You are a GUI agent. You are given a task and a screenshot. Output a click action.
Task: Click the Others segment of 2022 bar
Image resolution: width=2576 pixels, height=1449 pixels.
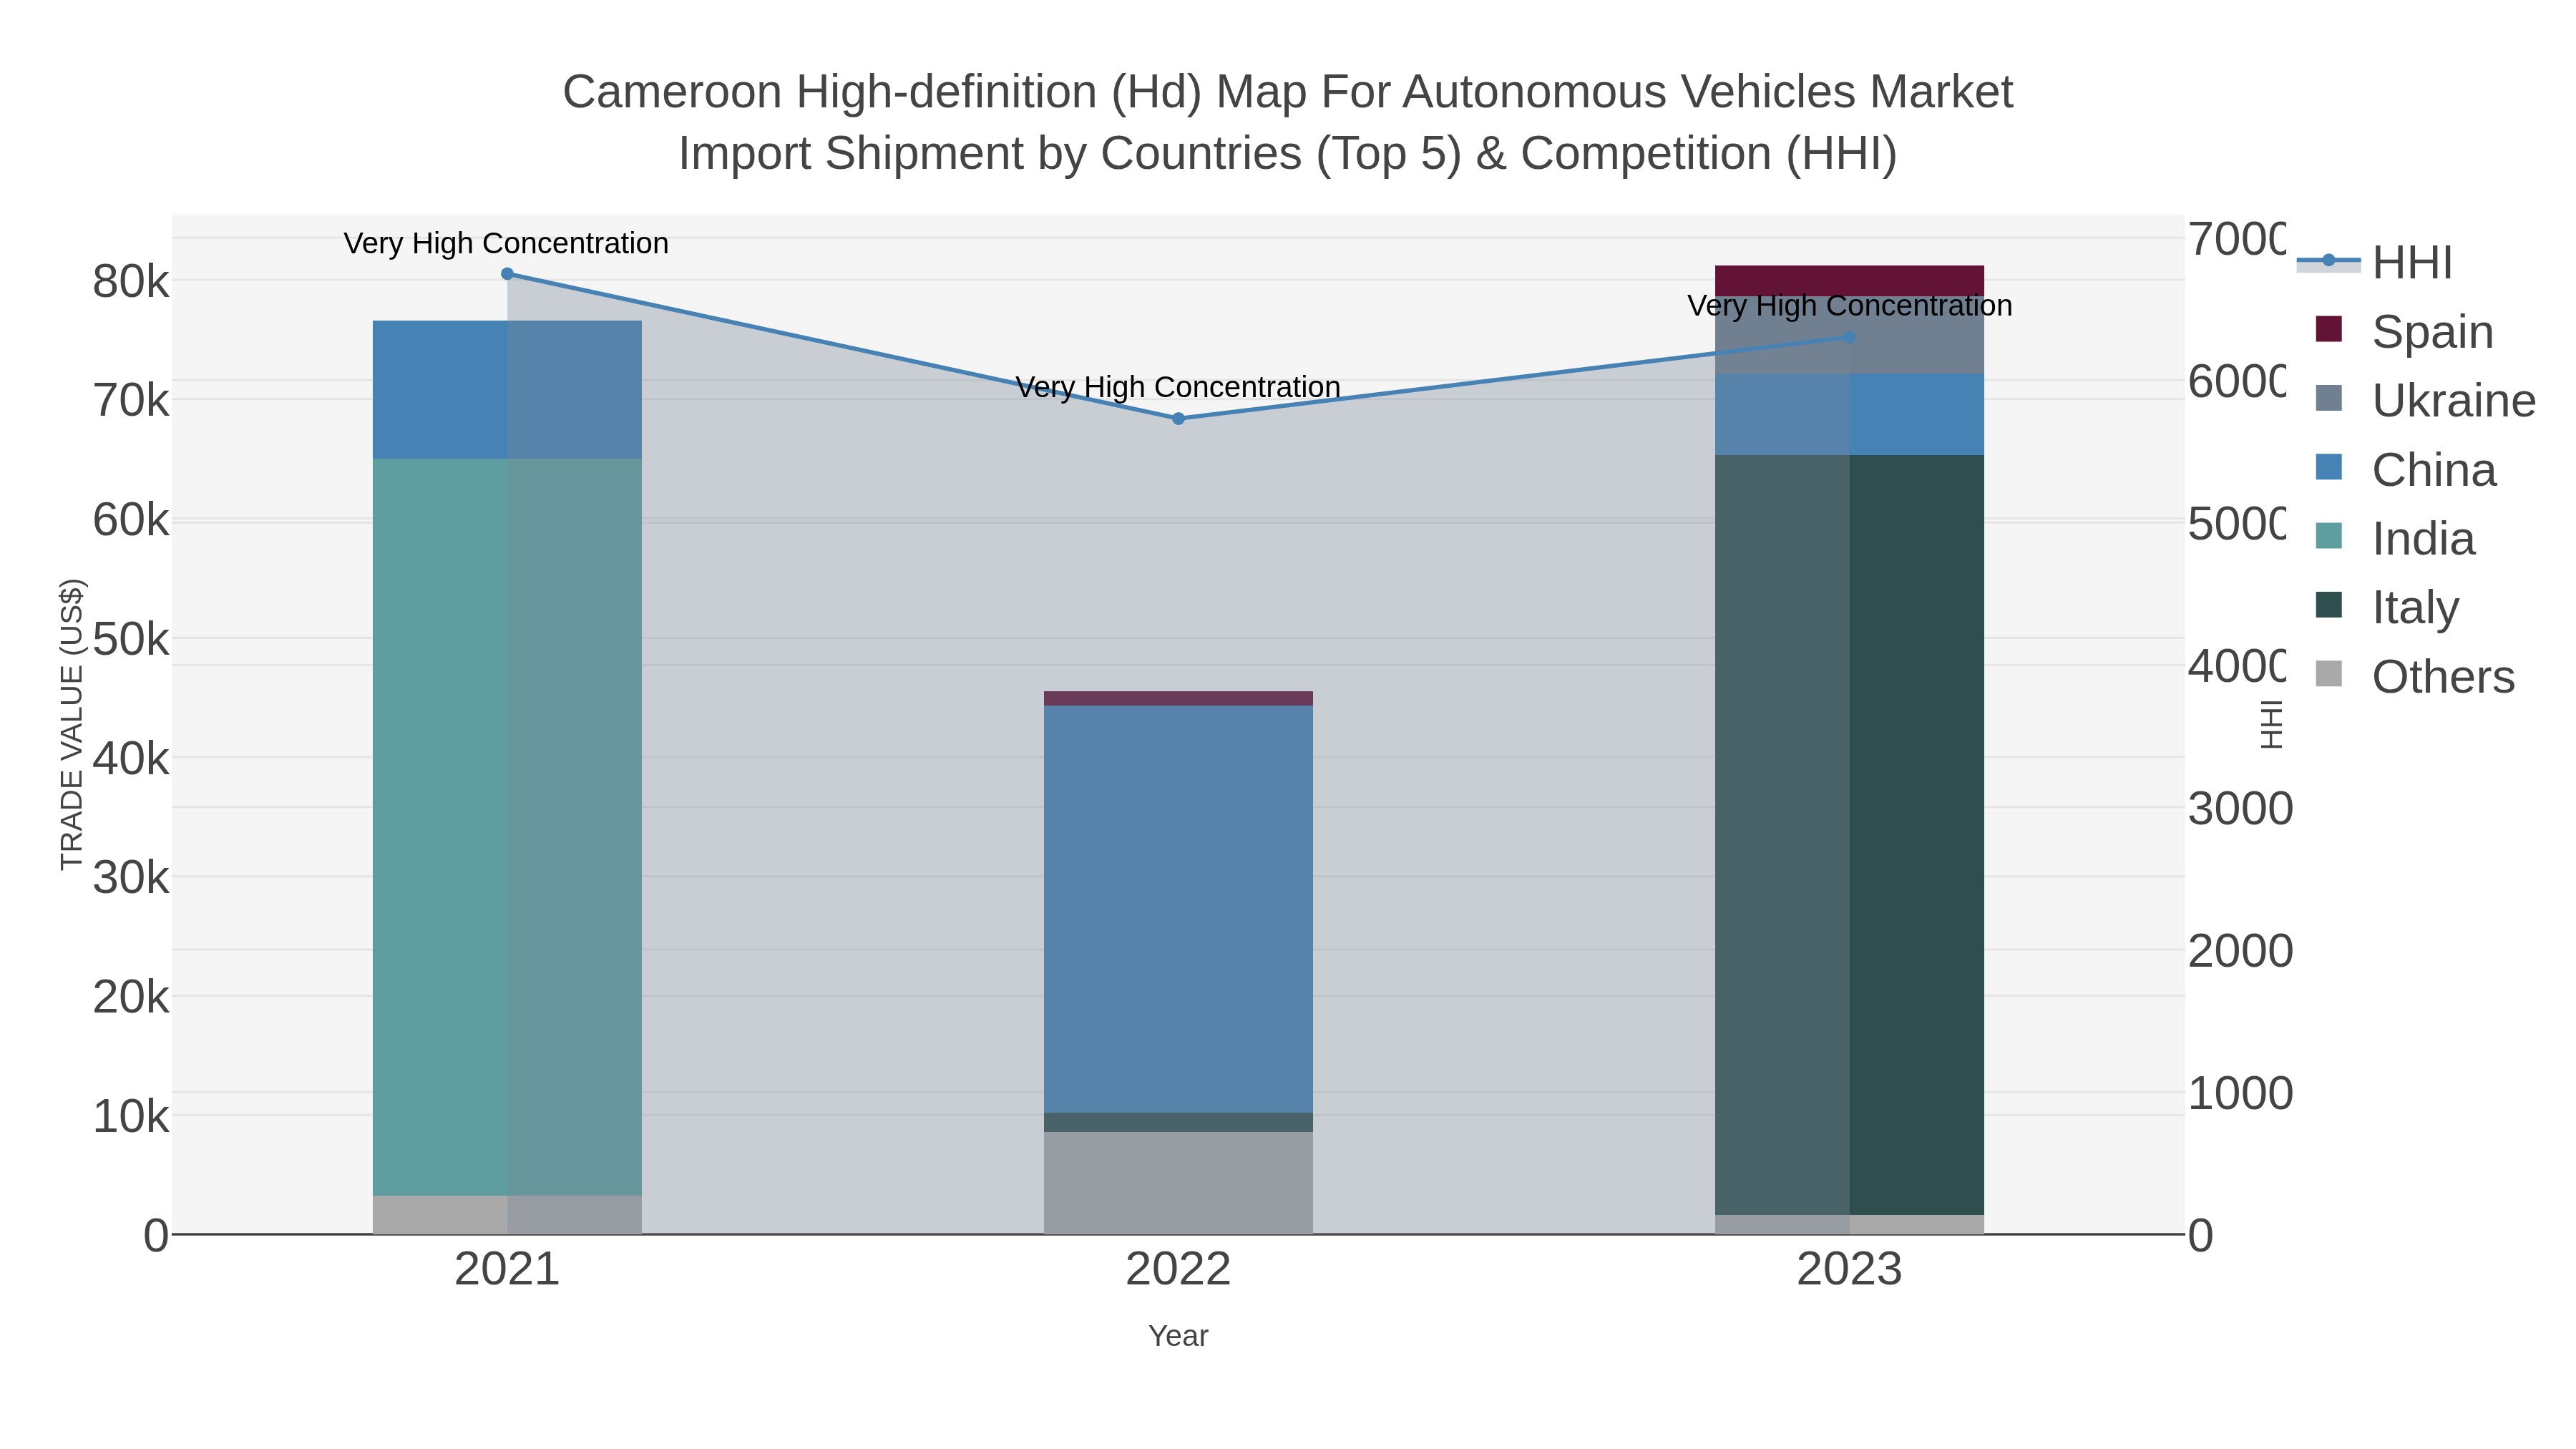(1178, 1183)
